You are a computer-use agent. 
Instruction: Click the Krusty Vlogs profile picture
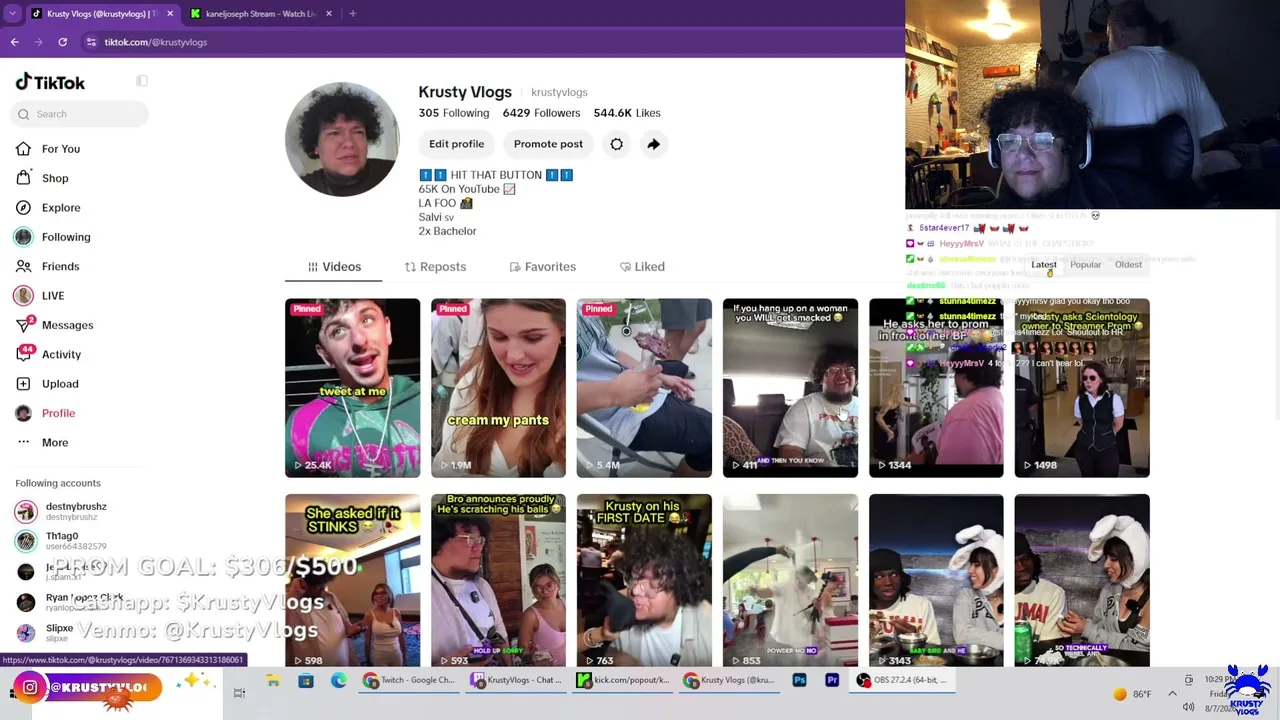[342, 139]
